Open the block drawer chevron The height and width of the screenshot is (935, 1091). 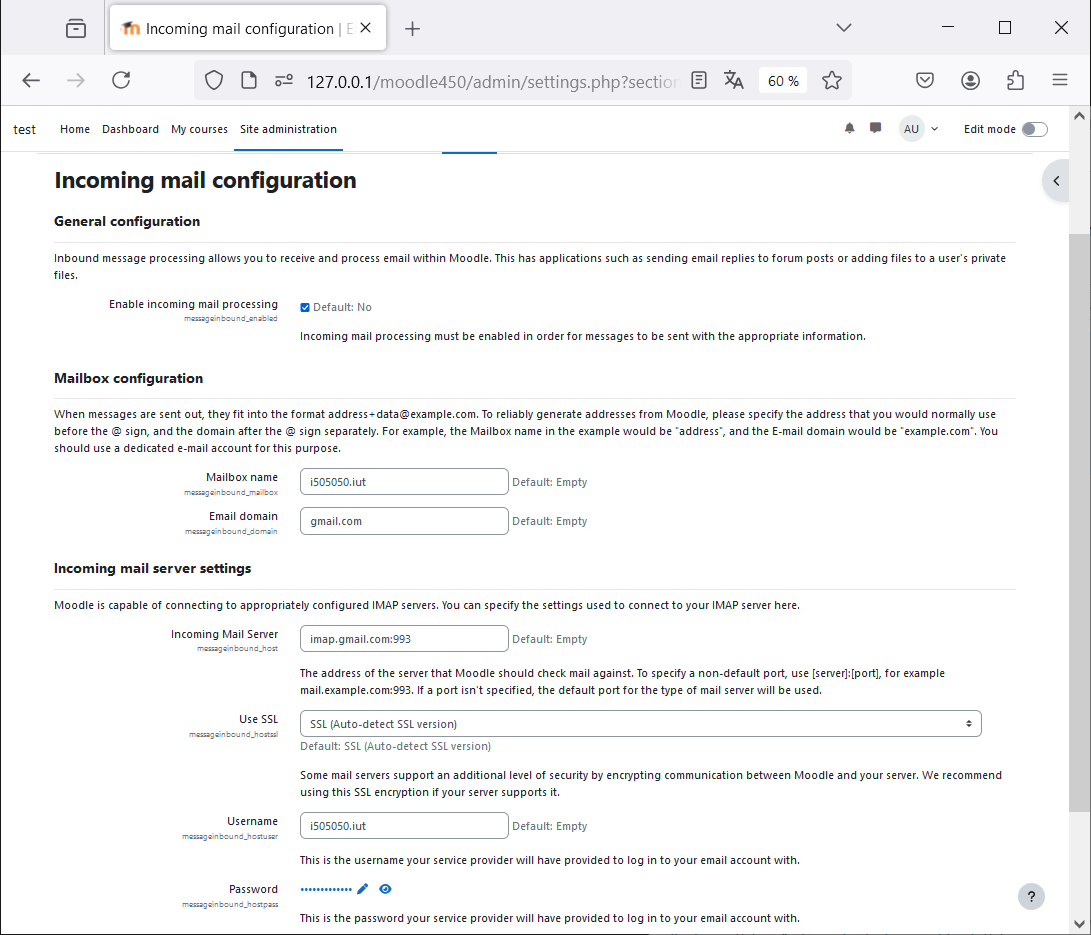click(x=1056, y=181)
